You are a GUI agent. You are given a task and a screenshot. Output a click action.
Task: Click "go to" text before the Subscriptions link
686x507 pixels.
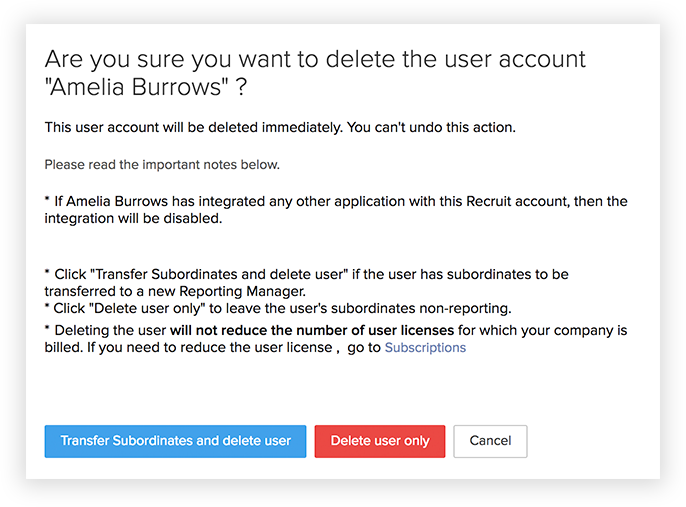[x=364, y=348]
